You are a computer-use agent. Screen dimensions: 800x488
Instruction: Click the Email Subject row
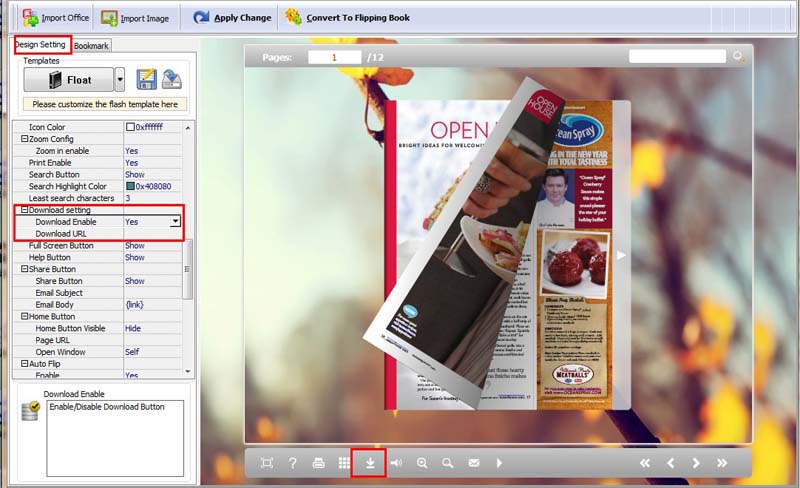(x=97, y=292)
